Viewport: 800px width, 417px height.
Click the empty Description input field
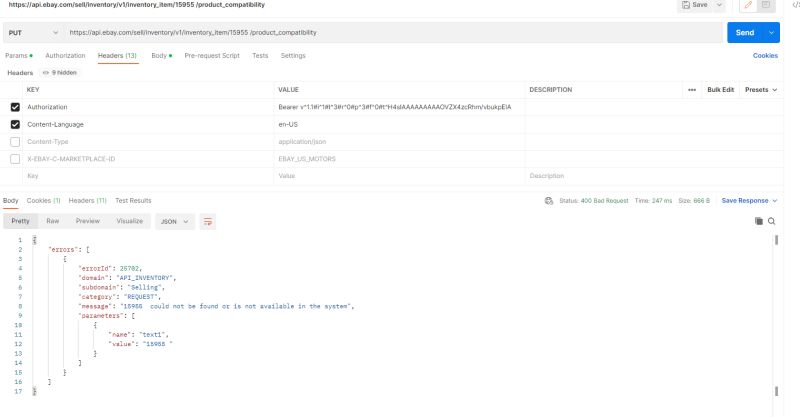coord(653,176)
